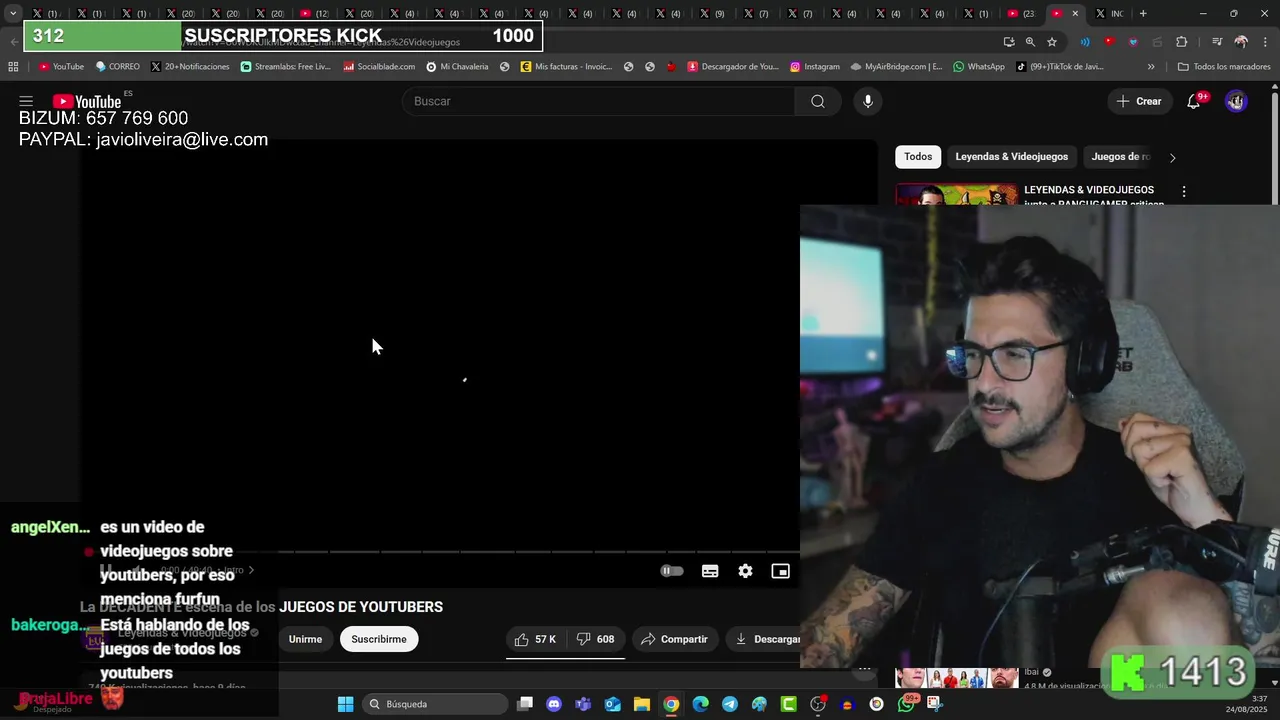Open Outlook from the taskbar
This screenshot has width=1280, height=720.
[612, 704]
